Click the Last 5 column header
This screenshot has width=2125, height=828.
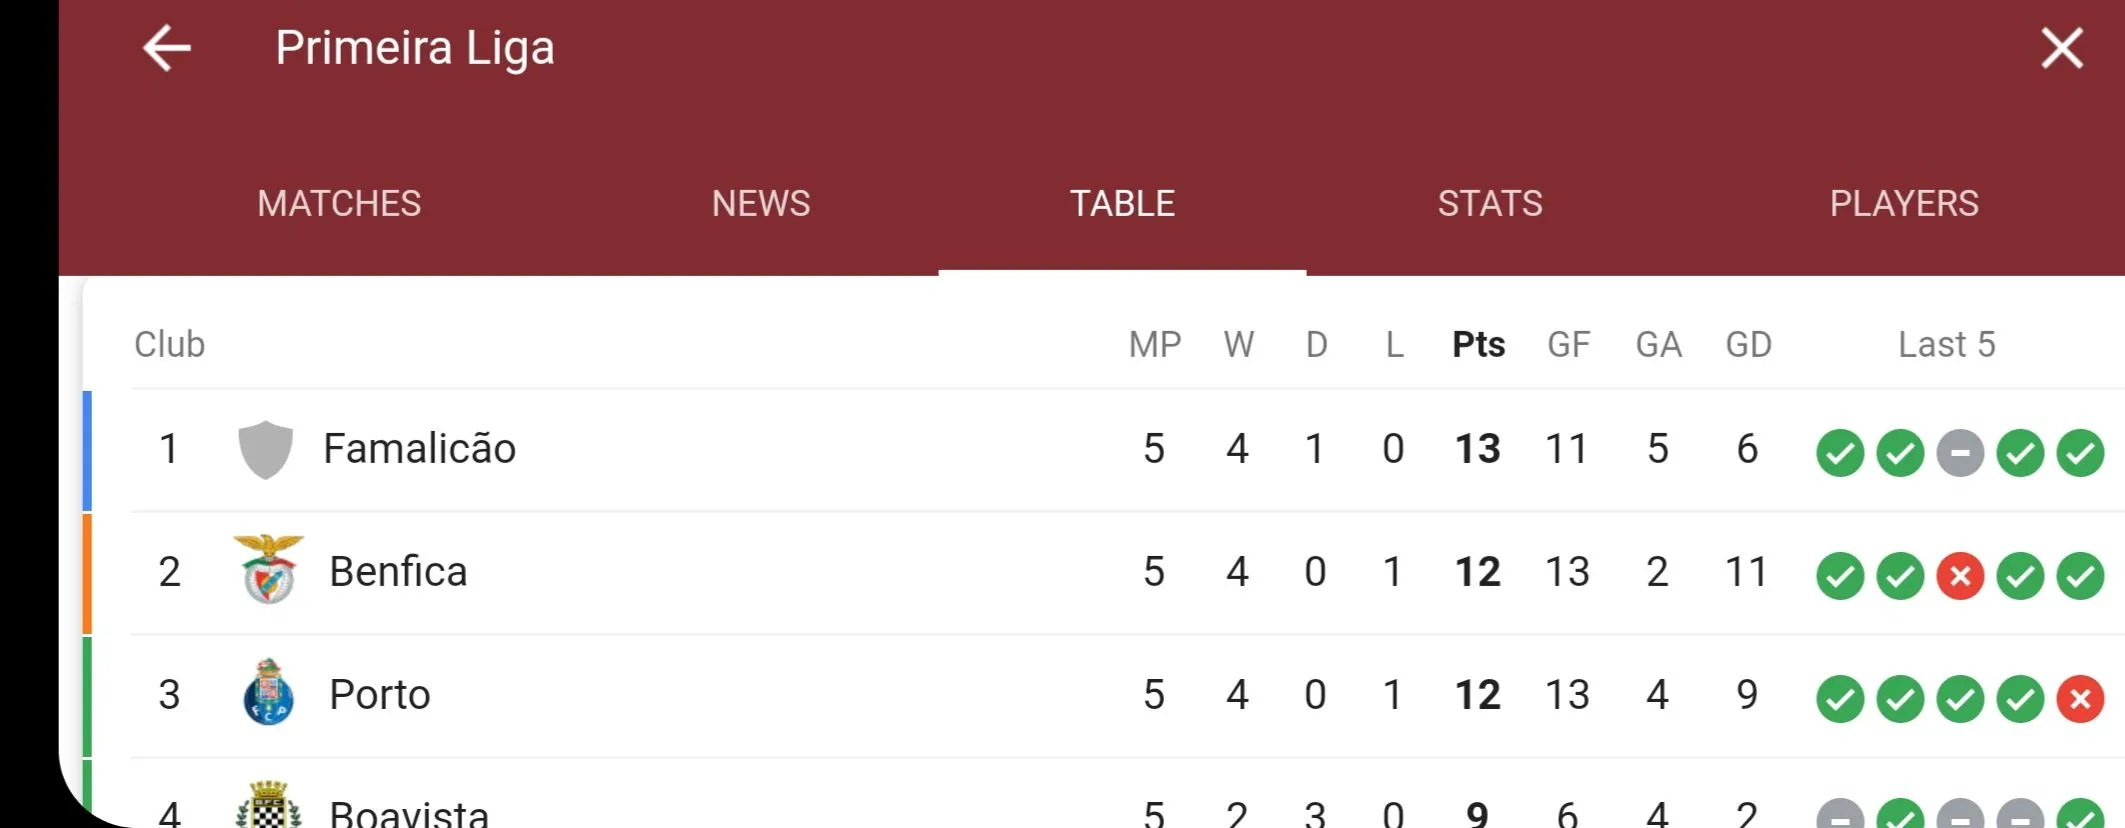1946,345
